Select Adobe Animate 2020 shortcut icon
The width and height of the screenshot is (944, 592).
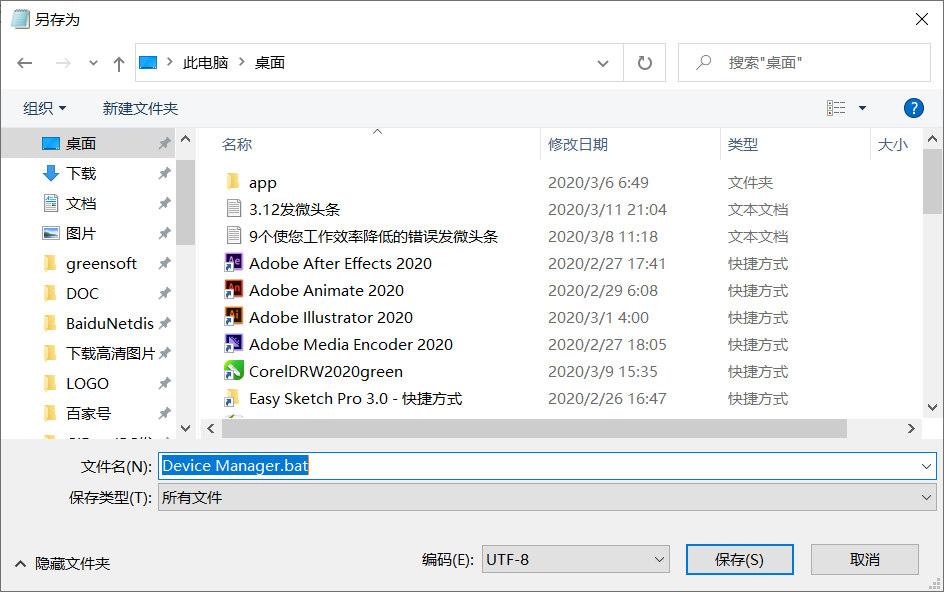[x=234, y=290]
